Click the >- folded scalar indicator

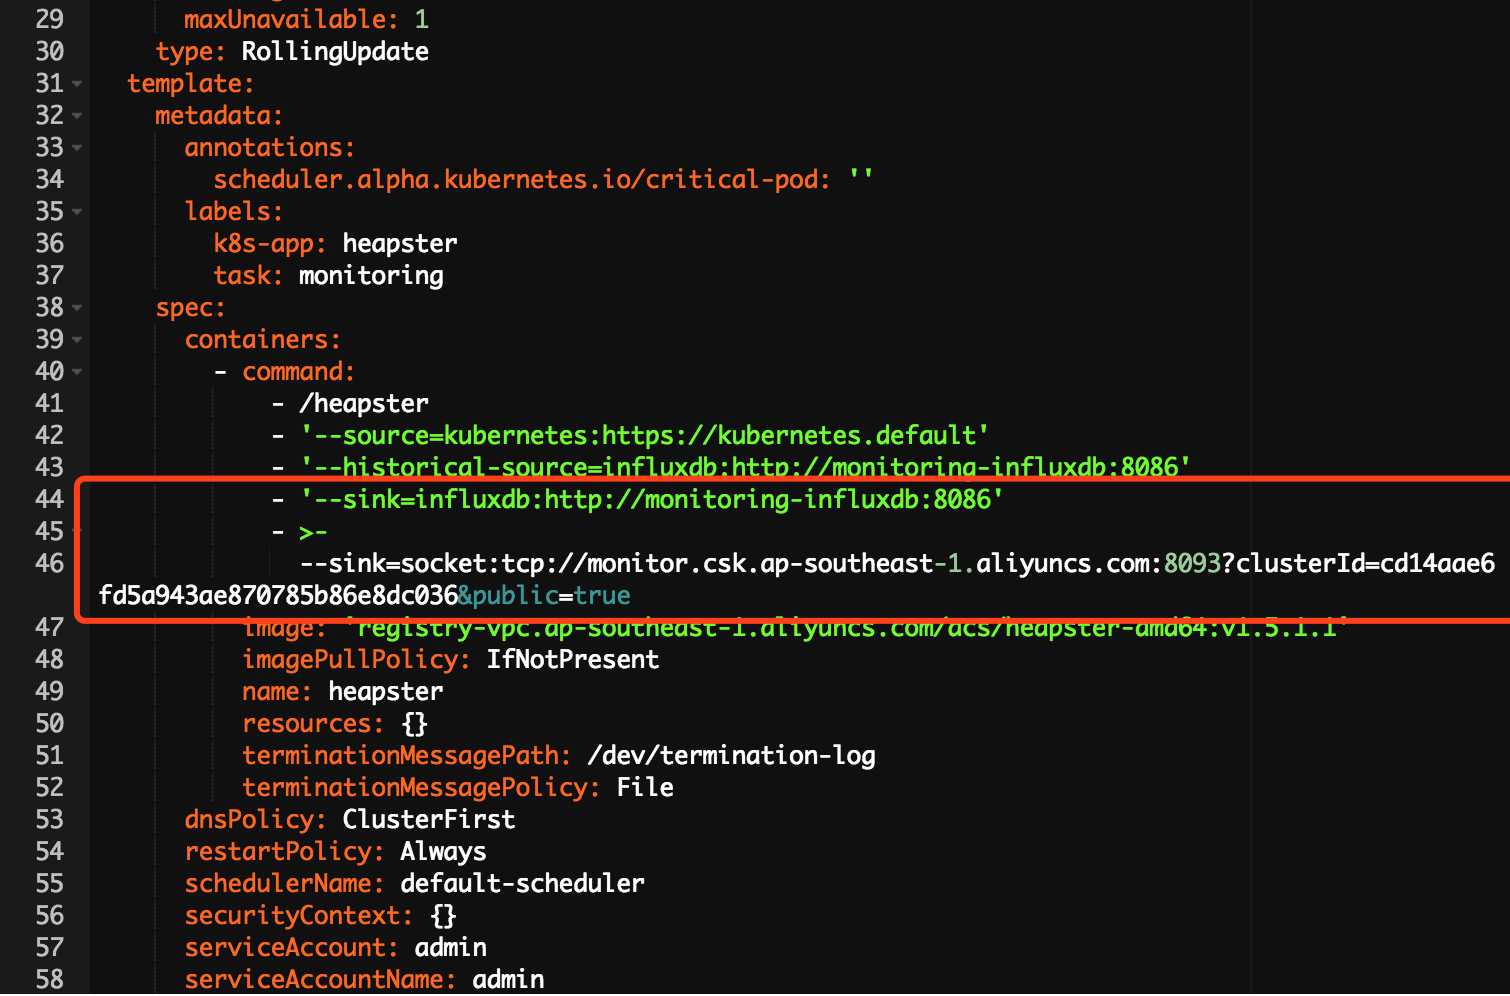click(313, 532)
